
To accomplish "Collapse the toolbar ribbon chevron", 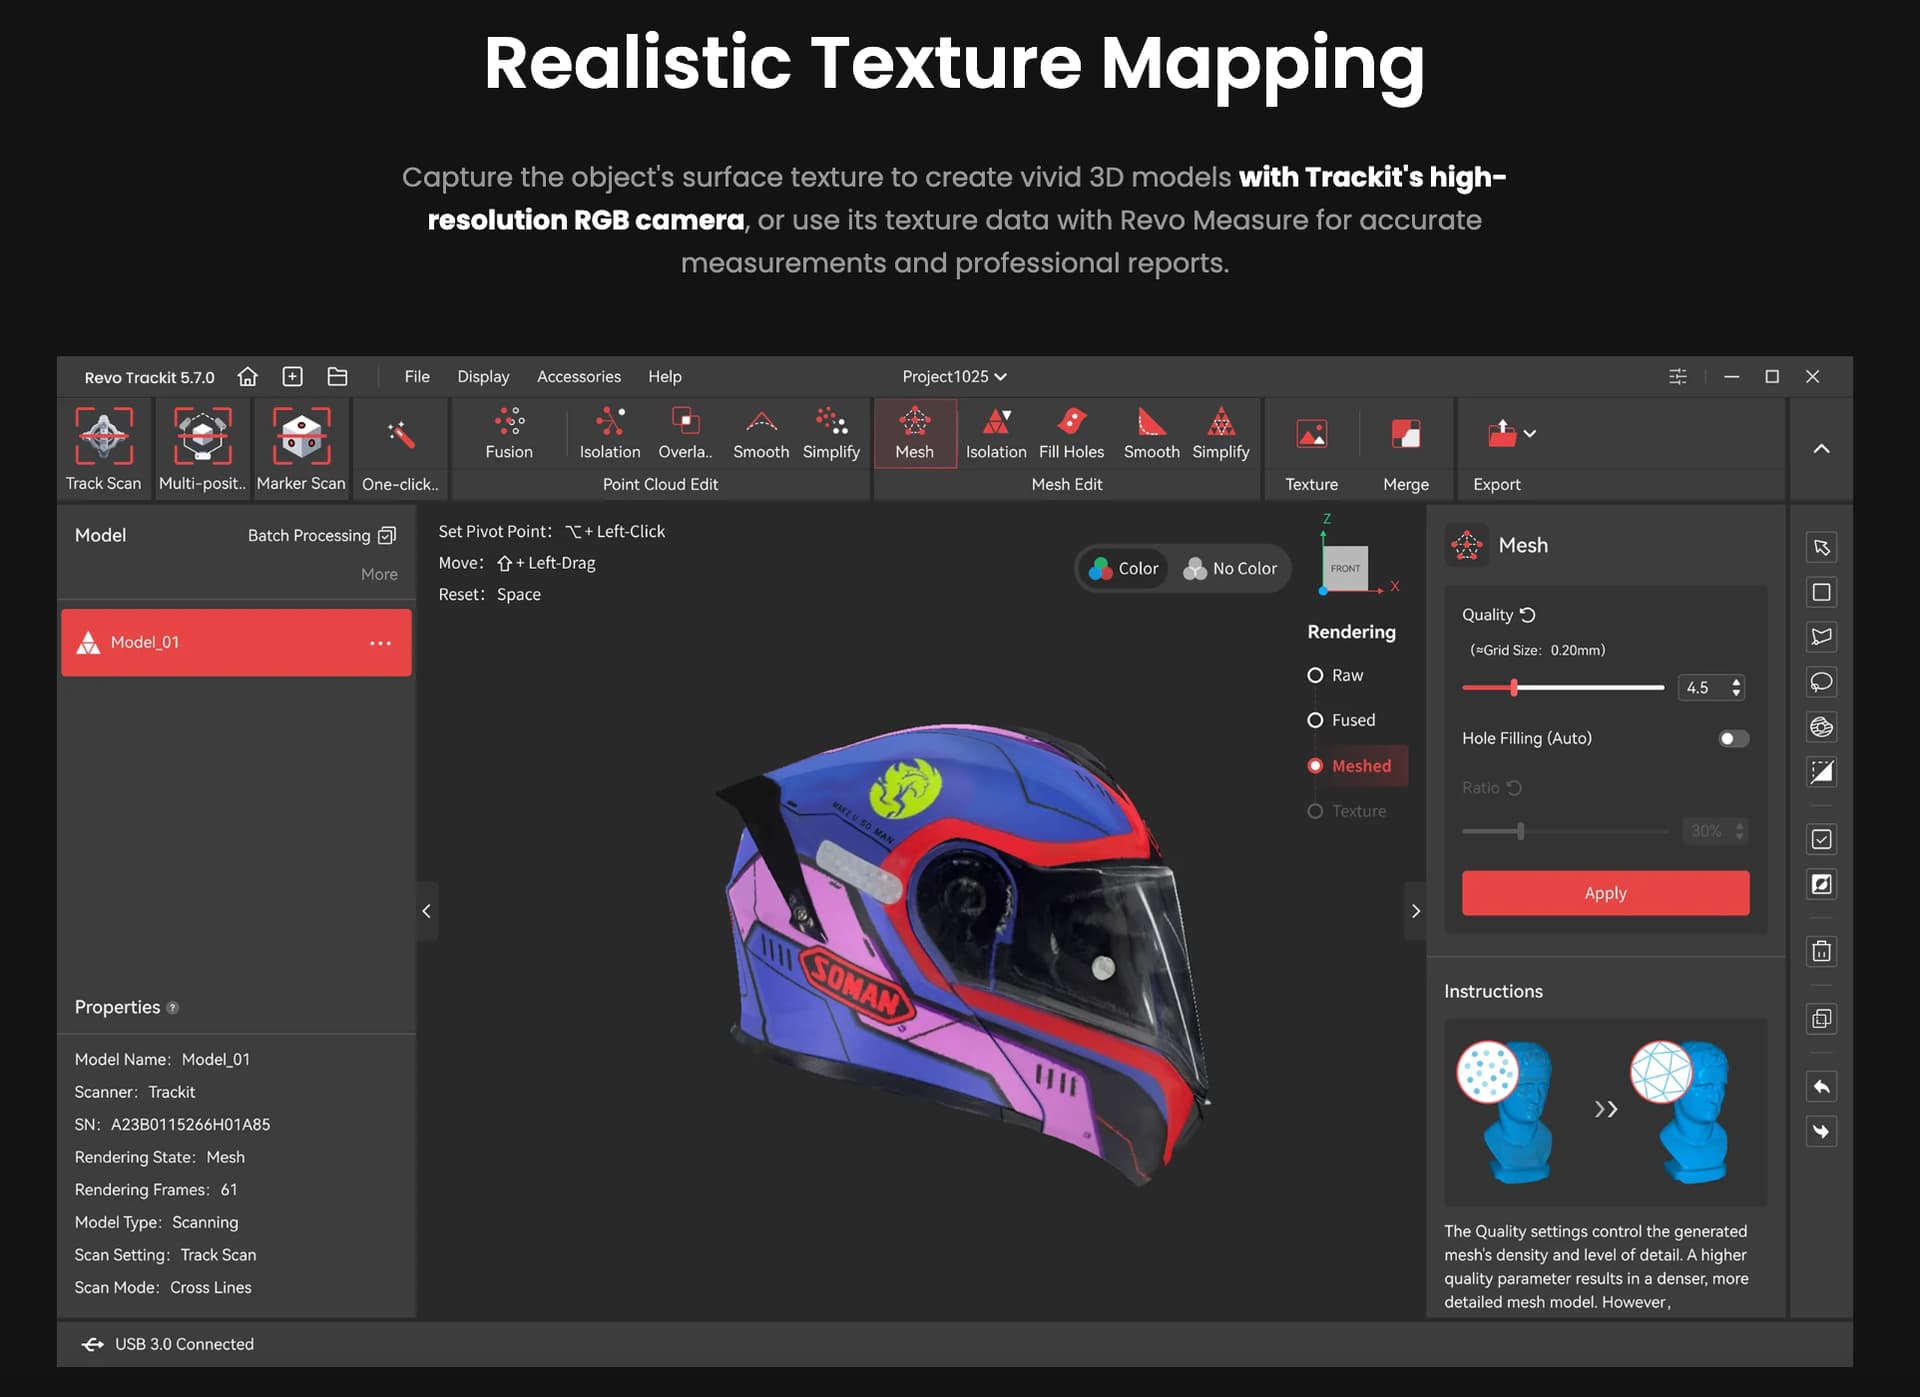I will tap(1821, 449).
